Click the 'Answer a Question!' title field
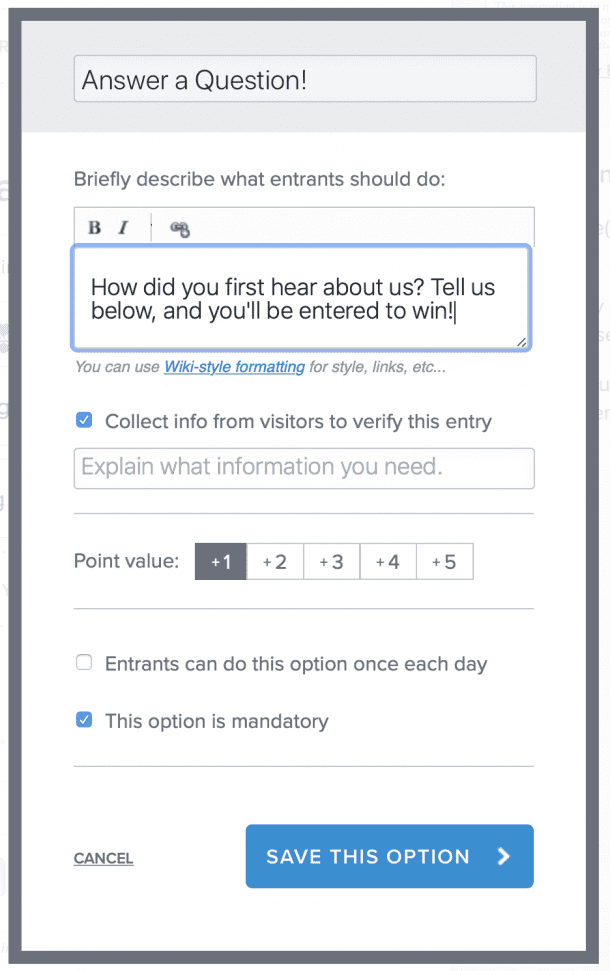The width and height of the screenshot is (610, 971). click(x=303, y=78)
